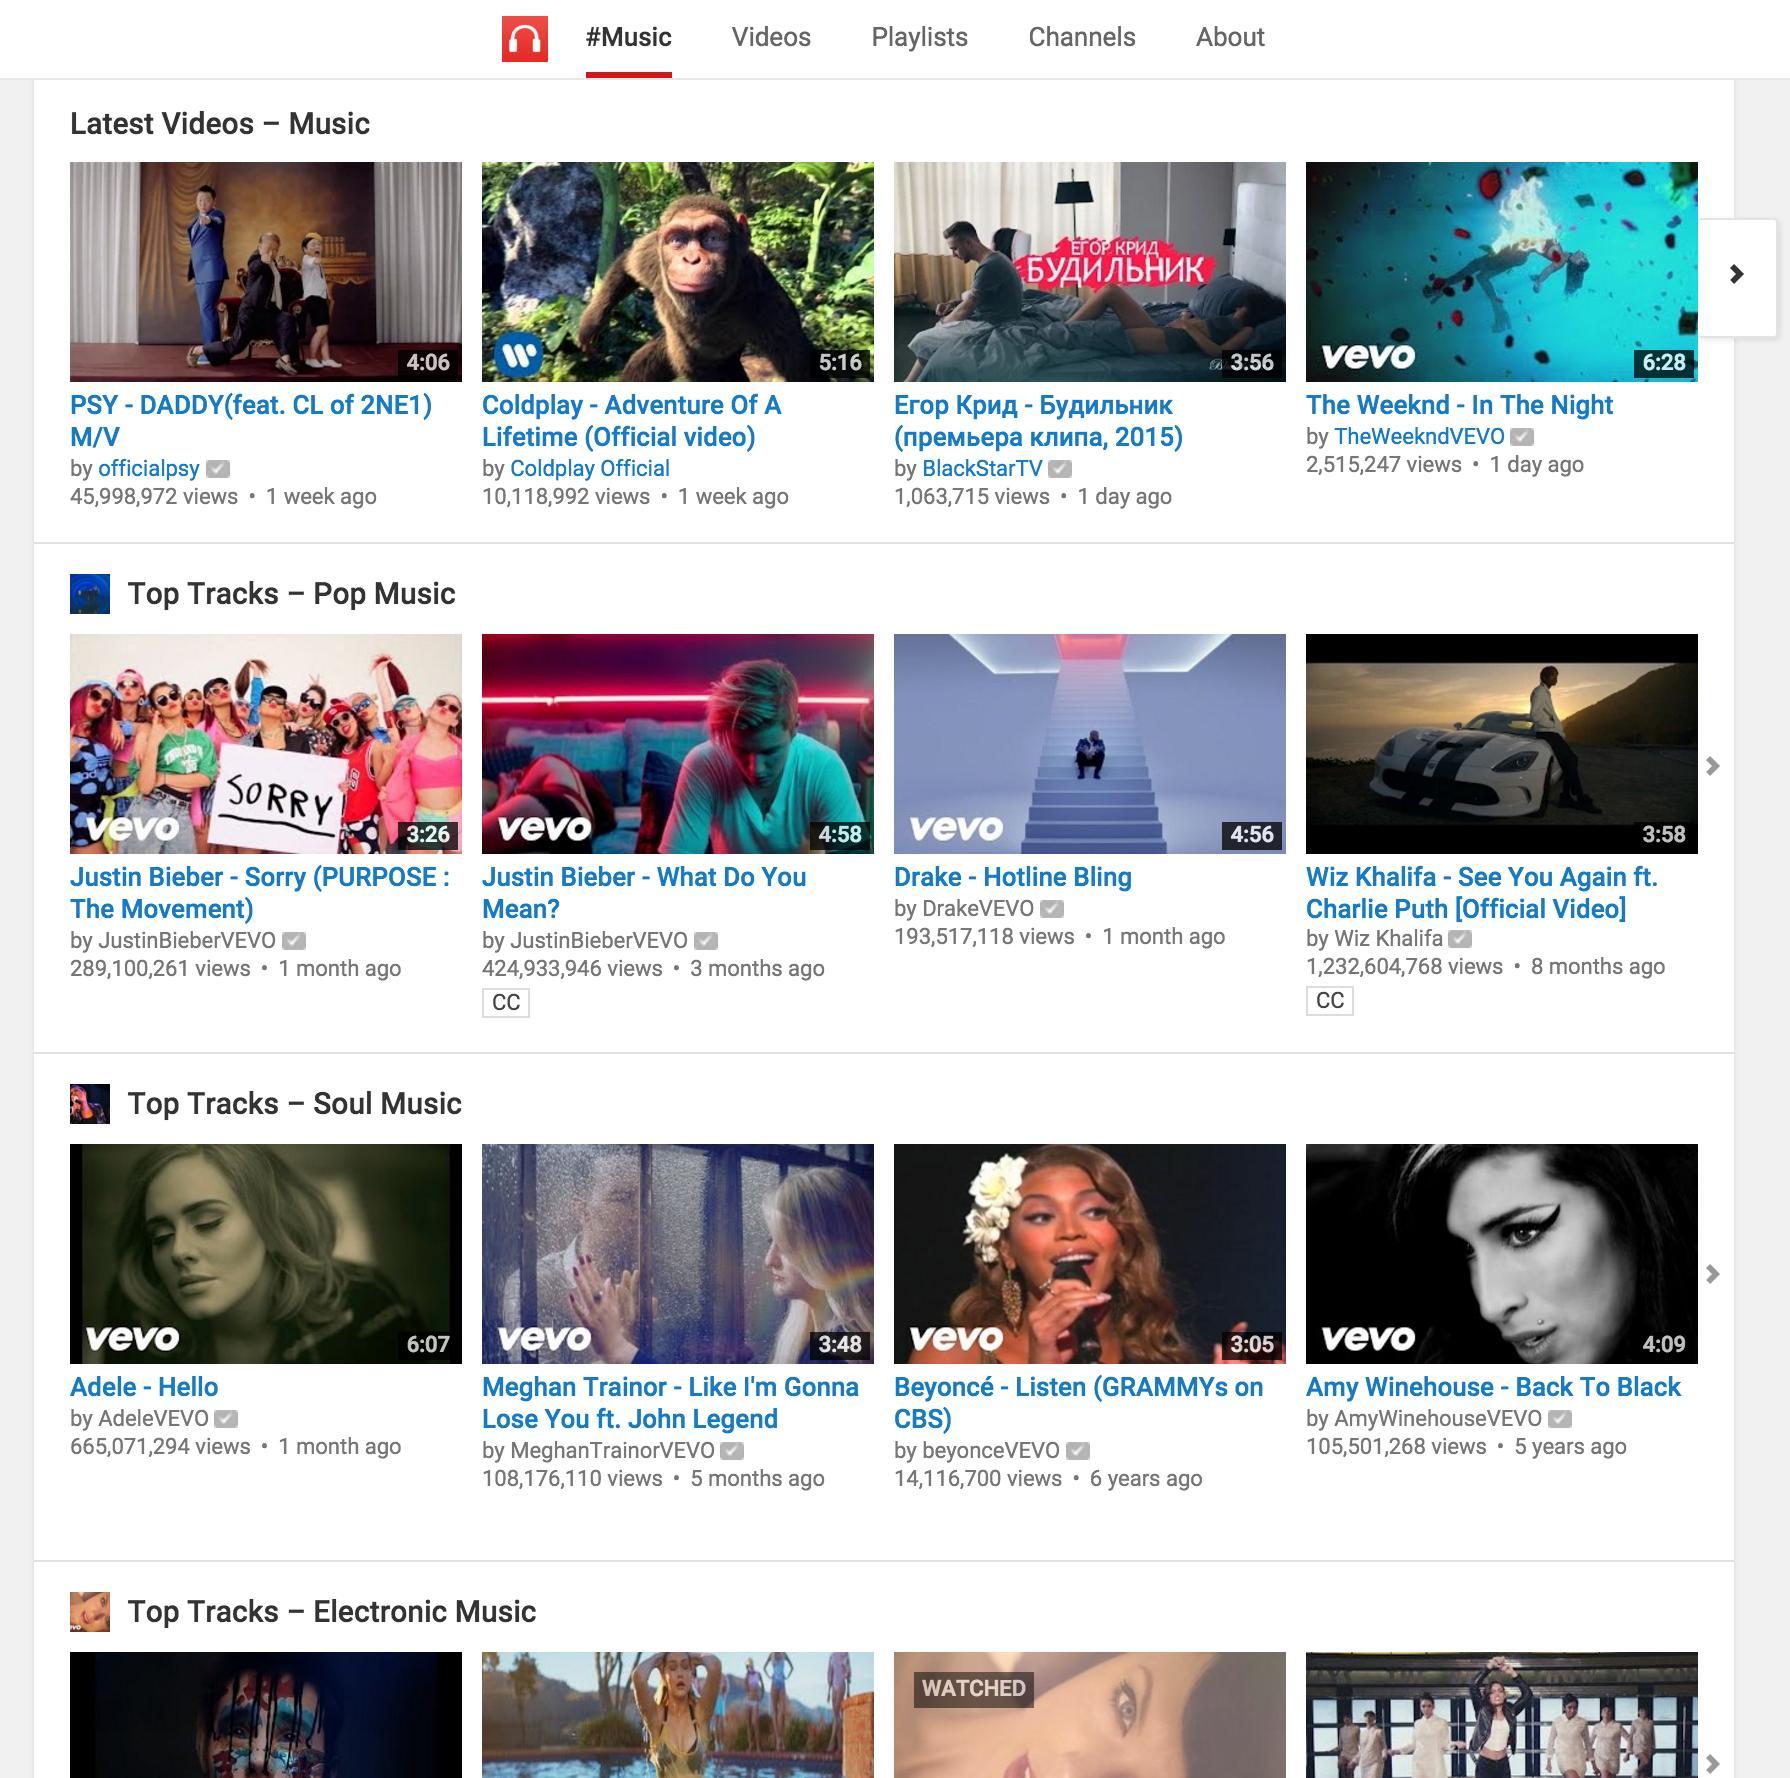Select the #Music tab
Screen dimensions: 1790x1778
click(629, 38)
